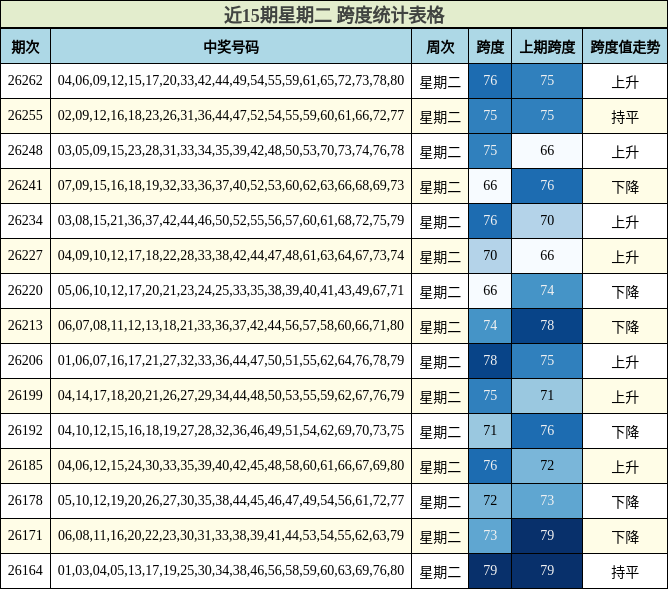Select issue number 26227
668x589 pixels.
click(25, 255)
